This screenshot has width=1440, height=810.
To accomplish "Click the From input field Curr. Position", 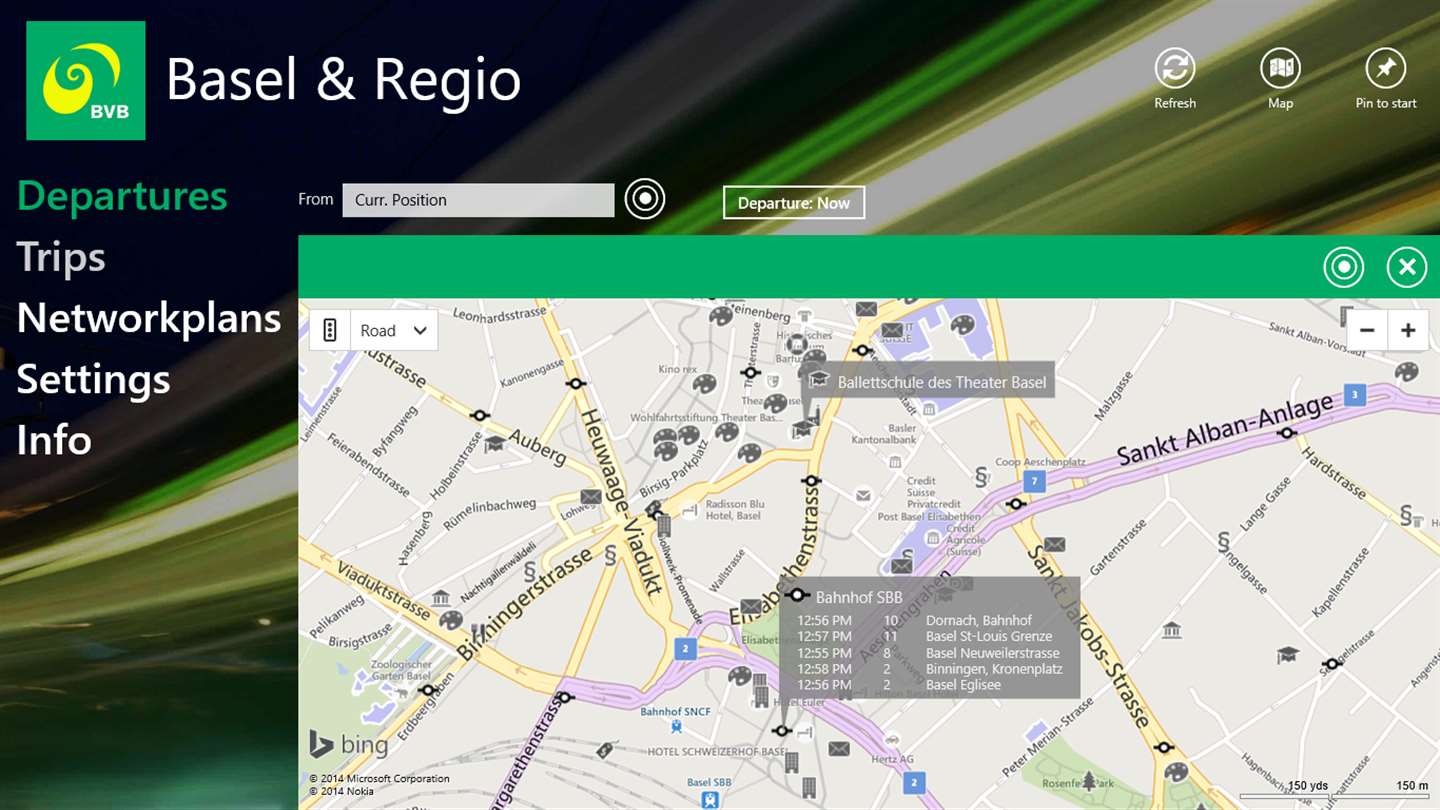I will (x=478, y=200).
